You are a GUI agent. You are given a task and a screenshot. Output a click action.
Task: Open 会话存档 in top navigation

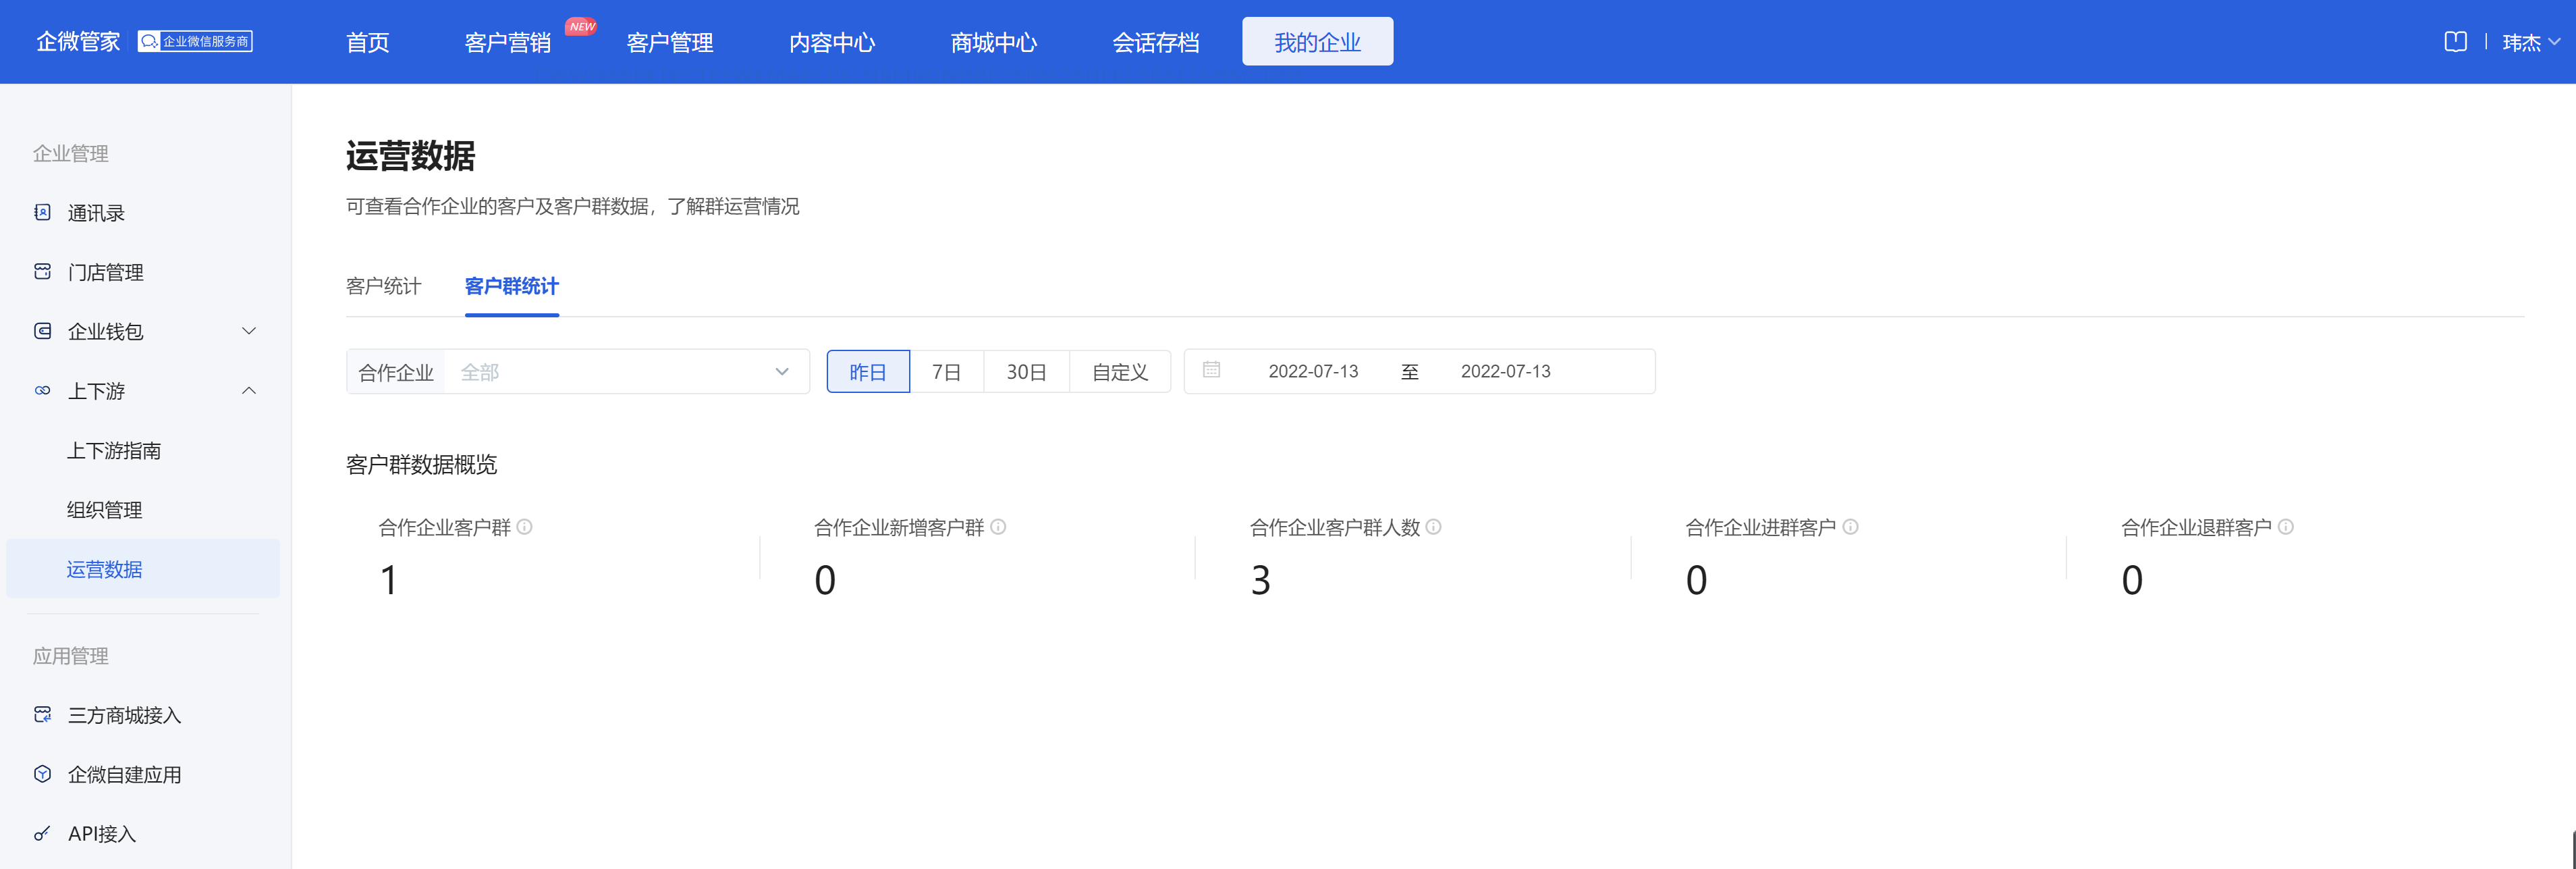click(x=1156, y=42)
